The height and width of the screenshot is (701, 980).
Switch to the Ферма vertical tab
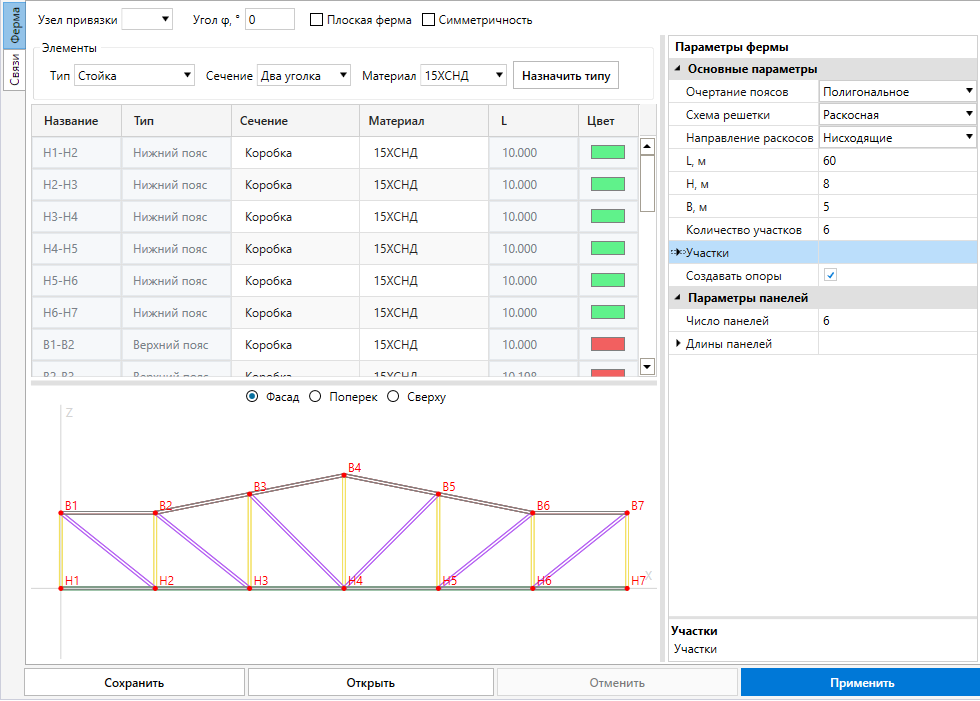point(14,25)
